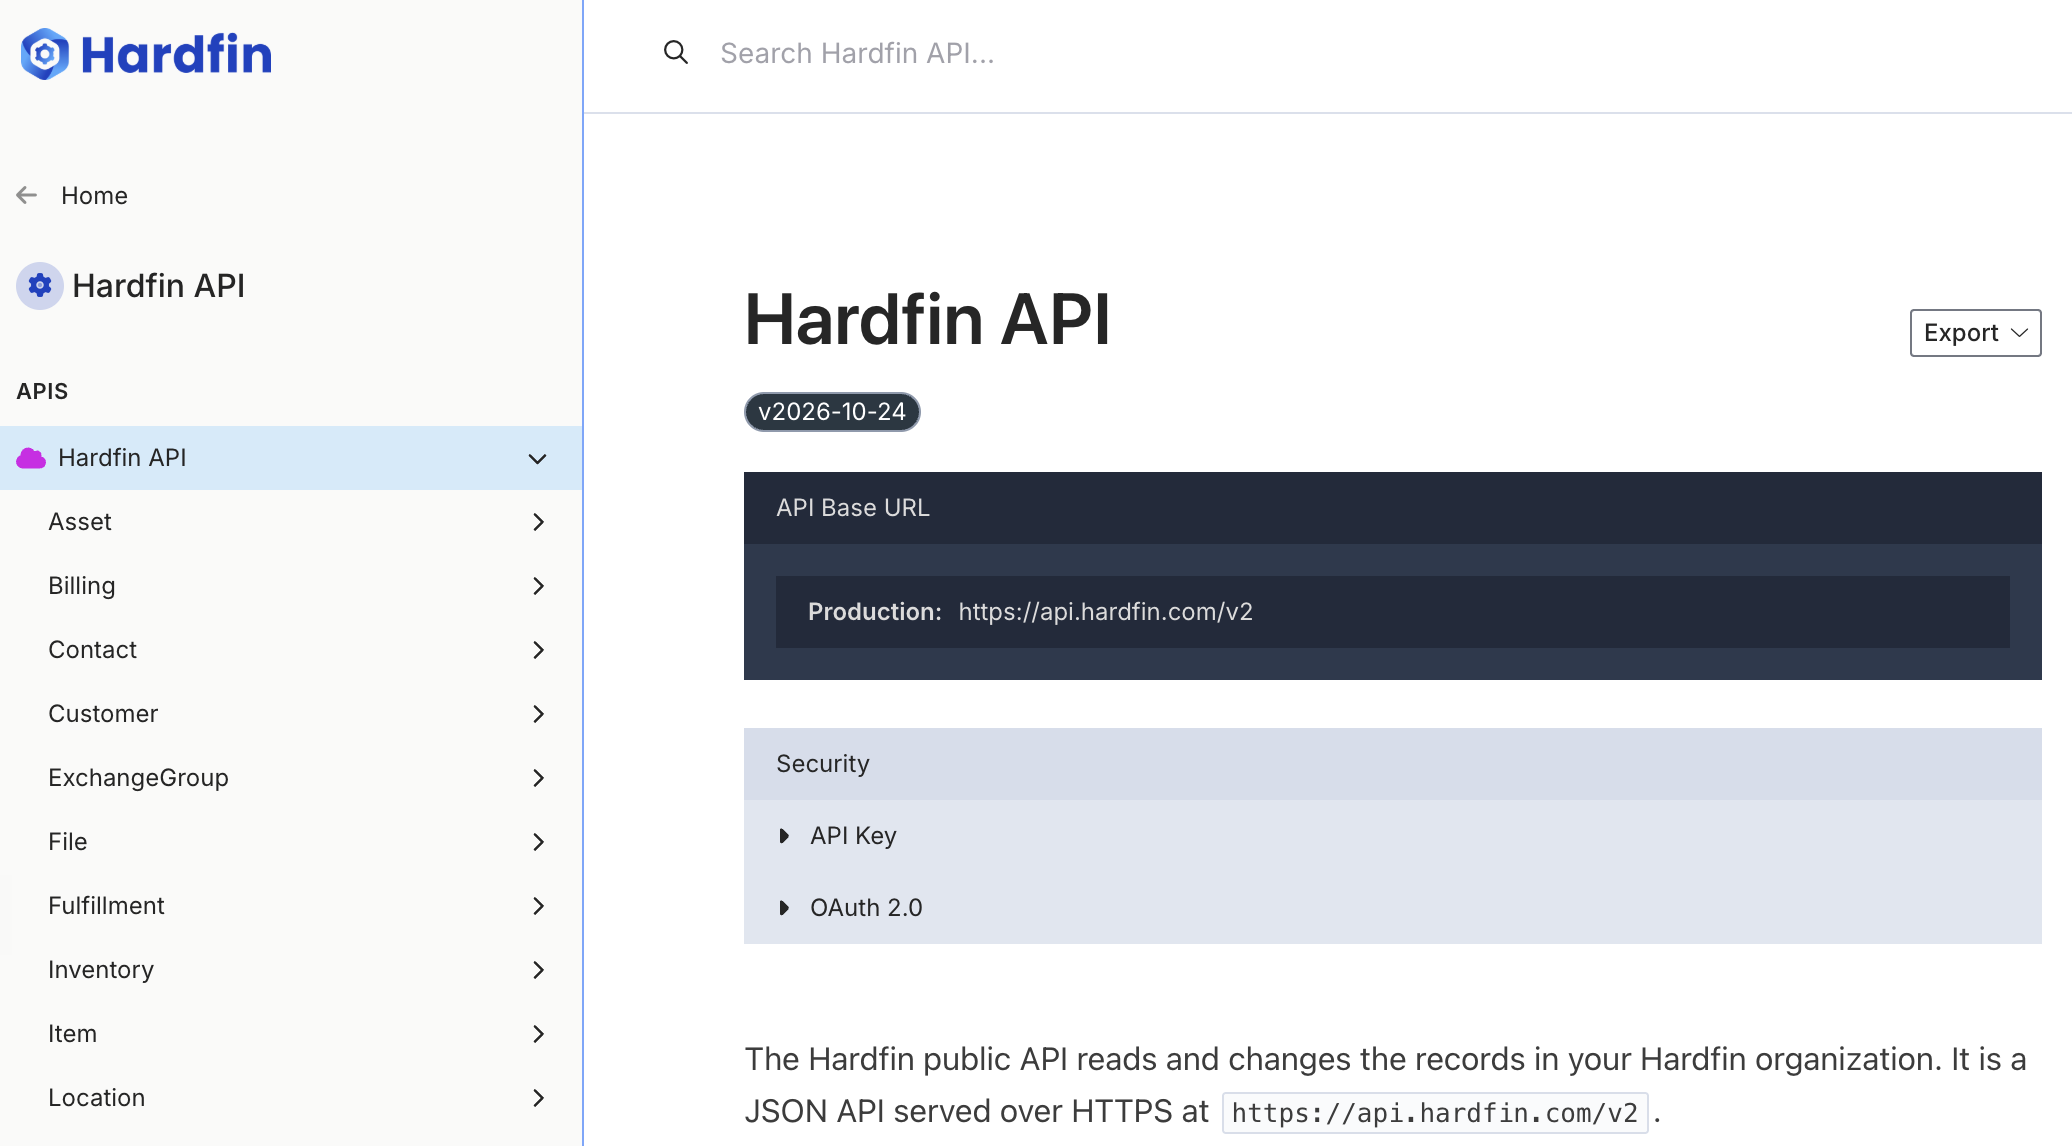Click the search magnifier icon

coord(676,52)
